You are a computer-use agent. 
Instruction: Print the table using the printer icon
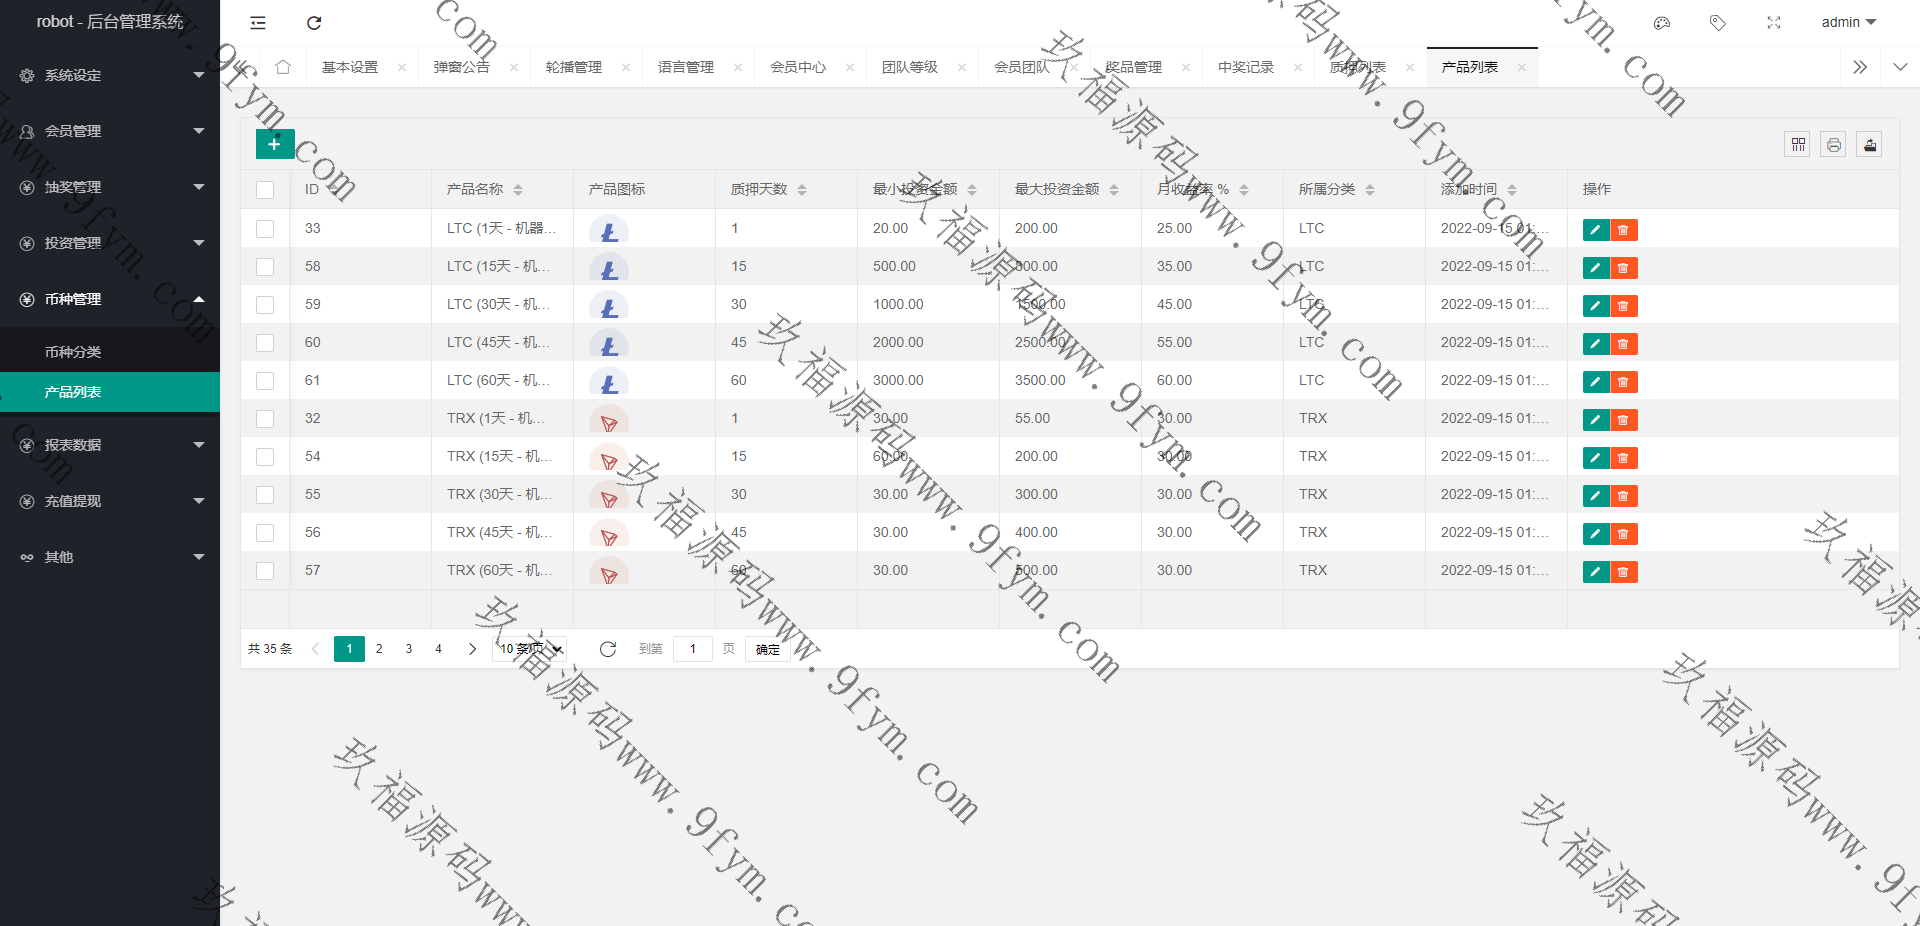pyautogui.click(x=1833, y=145)
